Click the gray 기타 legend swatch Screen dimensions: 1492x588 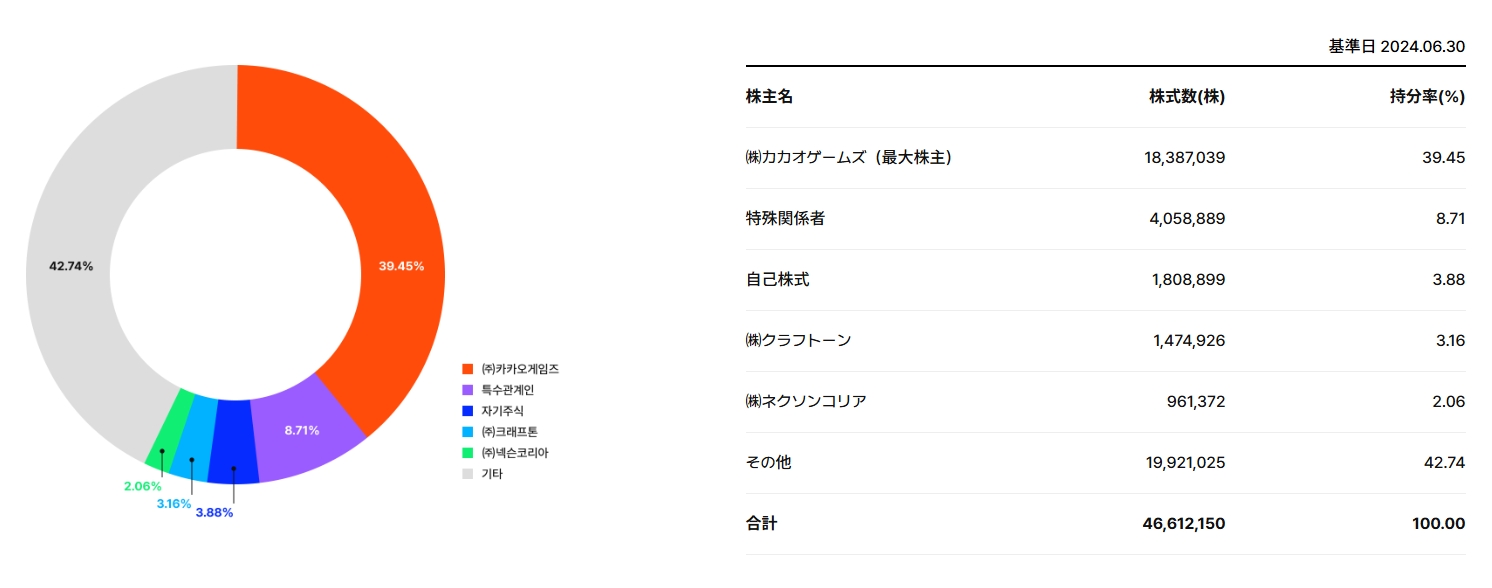click(x=467, y=474)
